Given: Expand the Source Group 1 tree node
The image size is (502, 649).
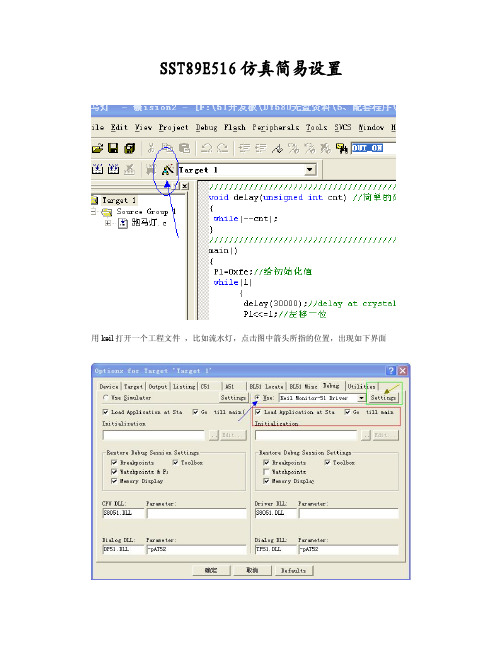Looking at the screenshot, I should click(x=94, y=212).
